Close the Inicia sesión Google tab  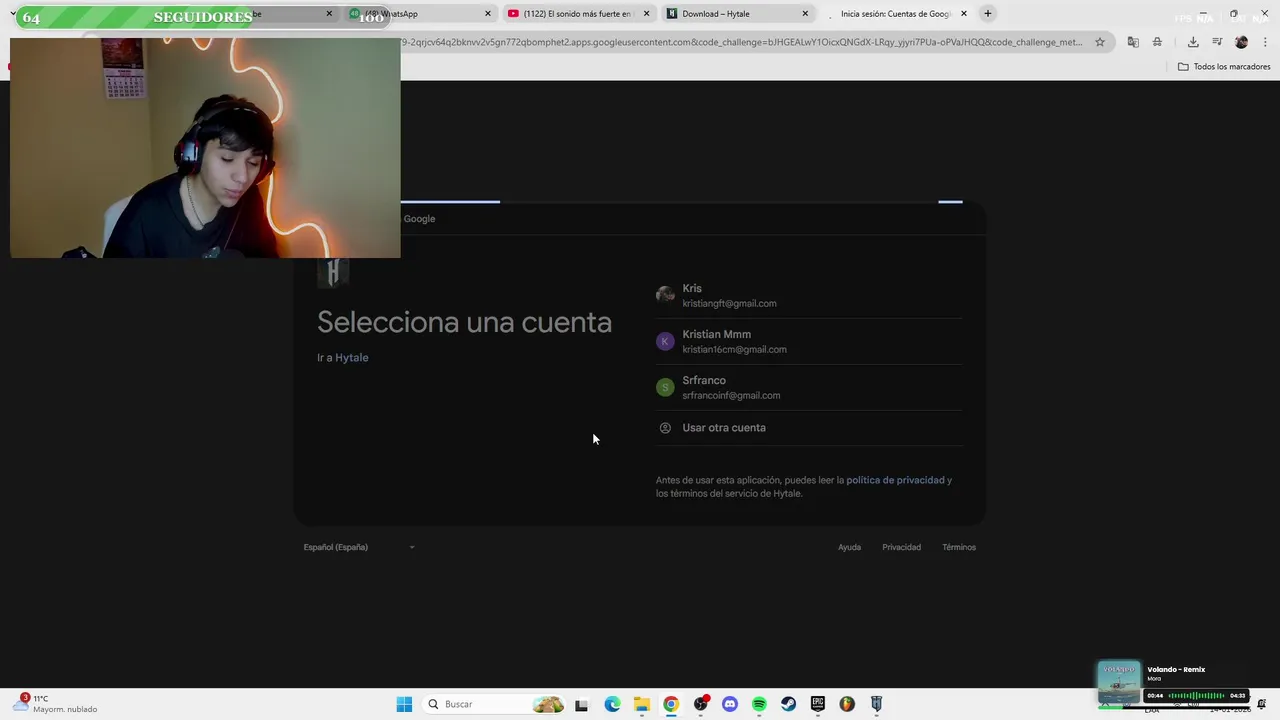964,14
